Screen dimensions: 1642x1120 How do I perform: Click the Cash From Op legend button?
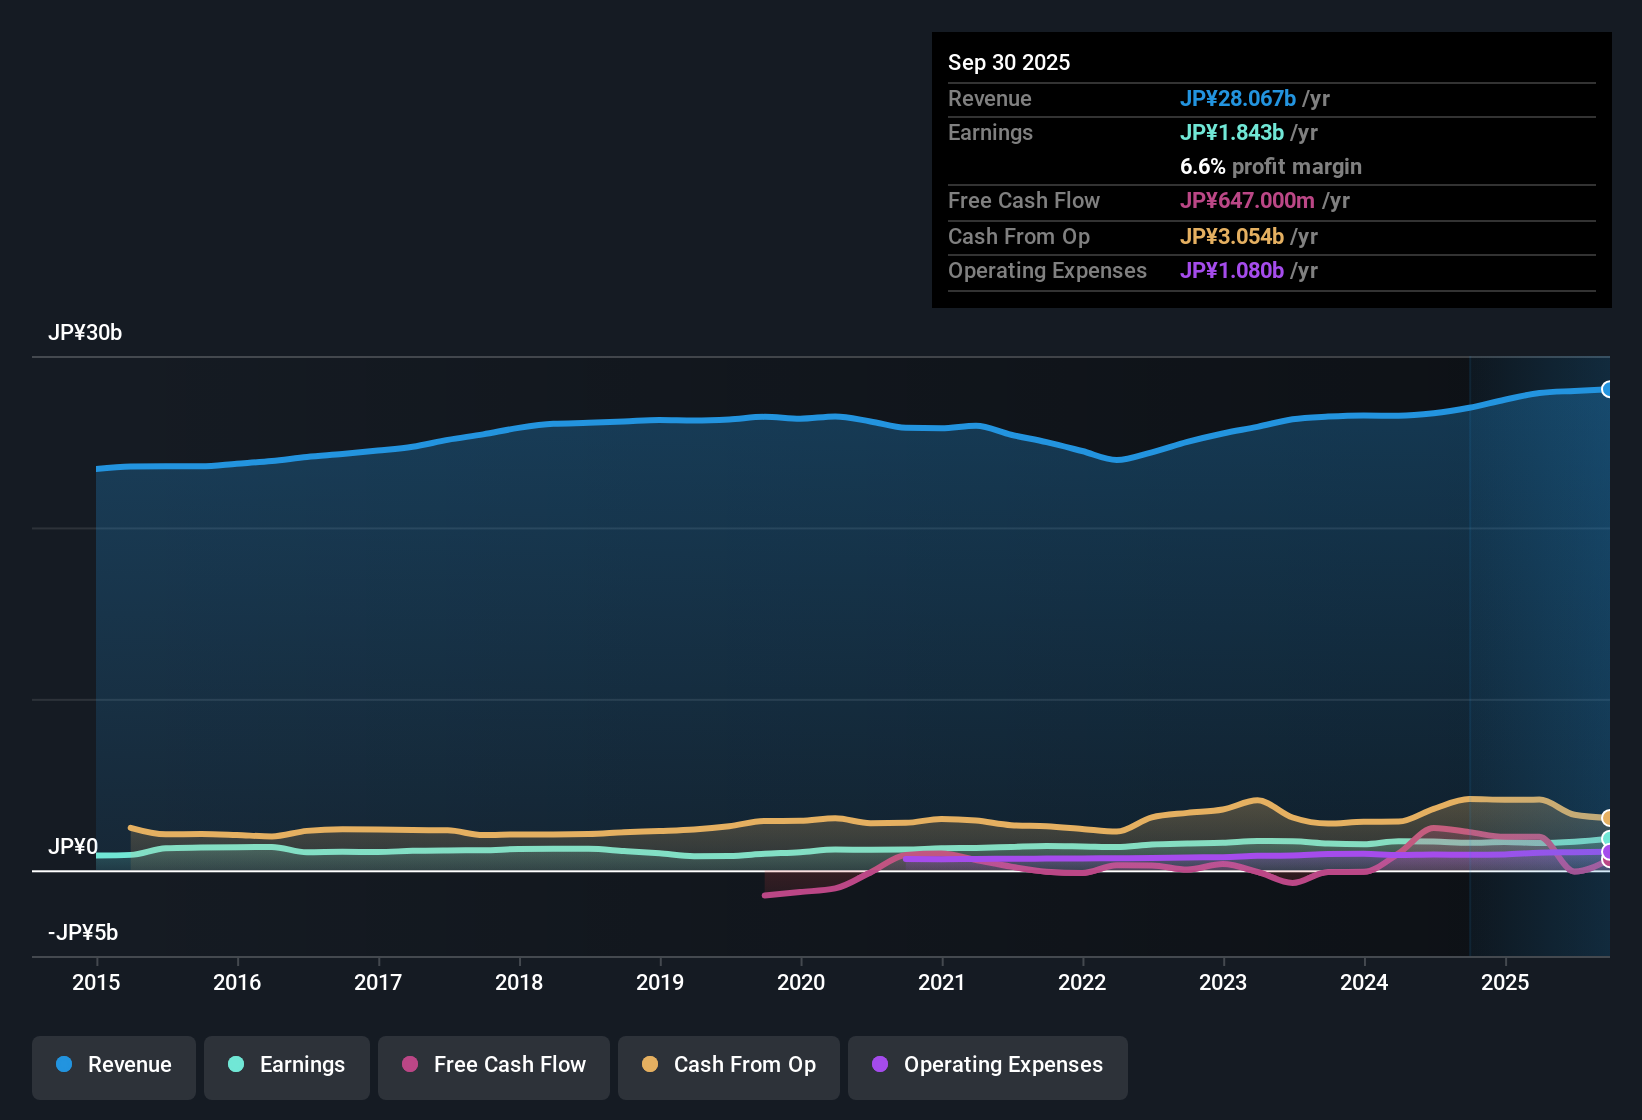[728, 1066]
